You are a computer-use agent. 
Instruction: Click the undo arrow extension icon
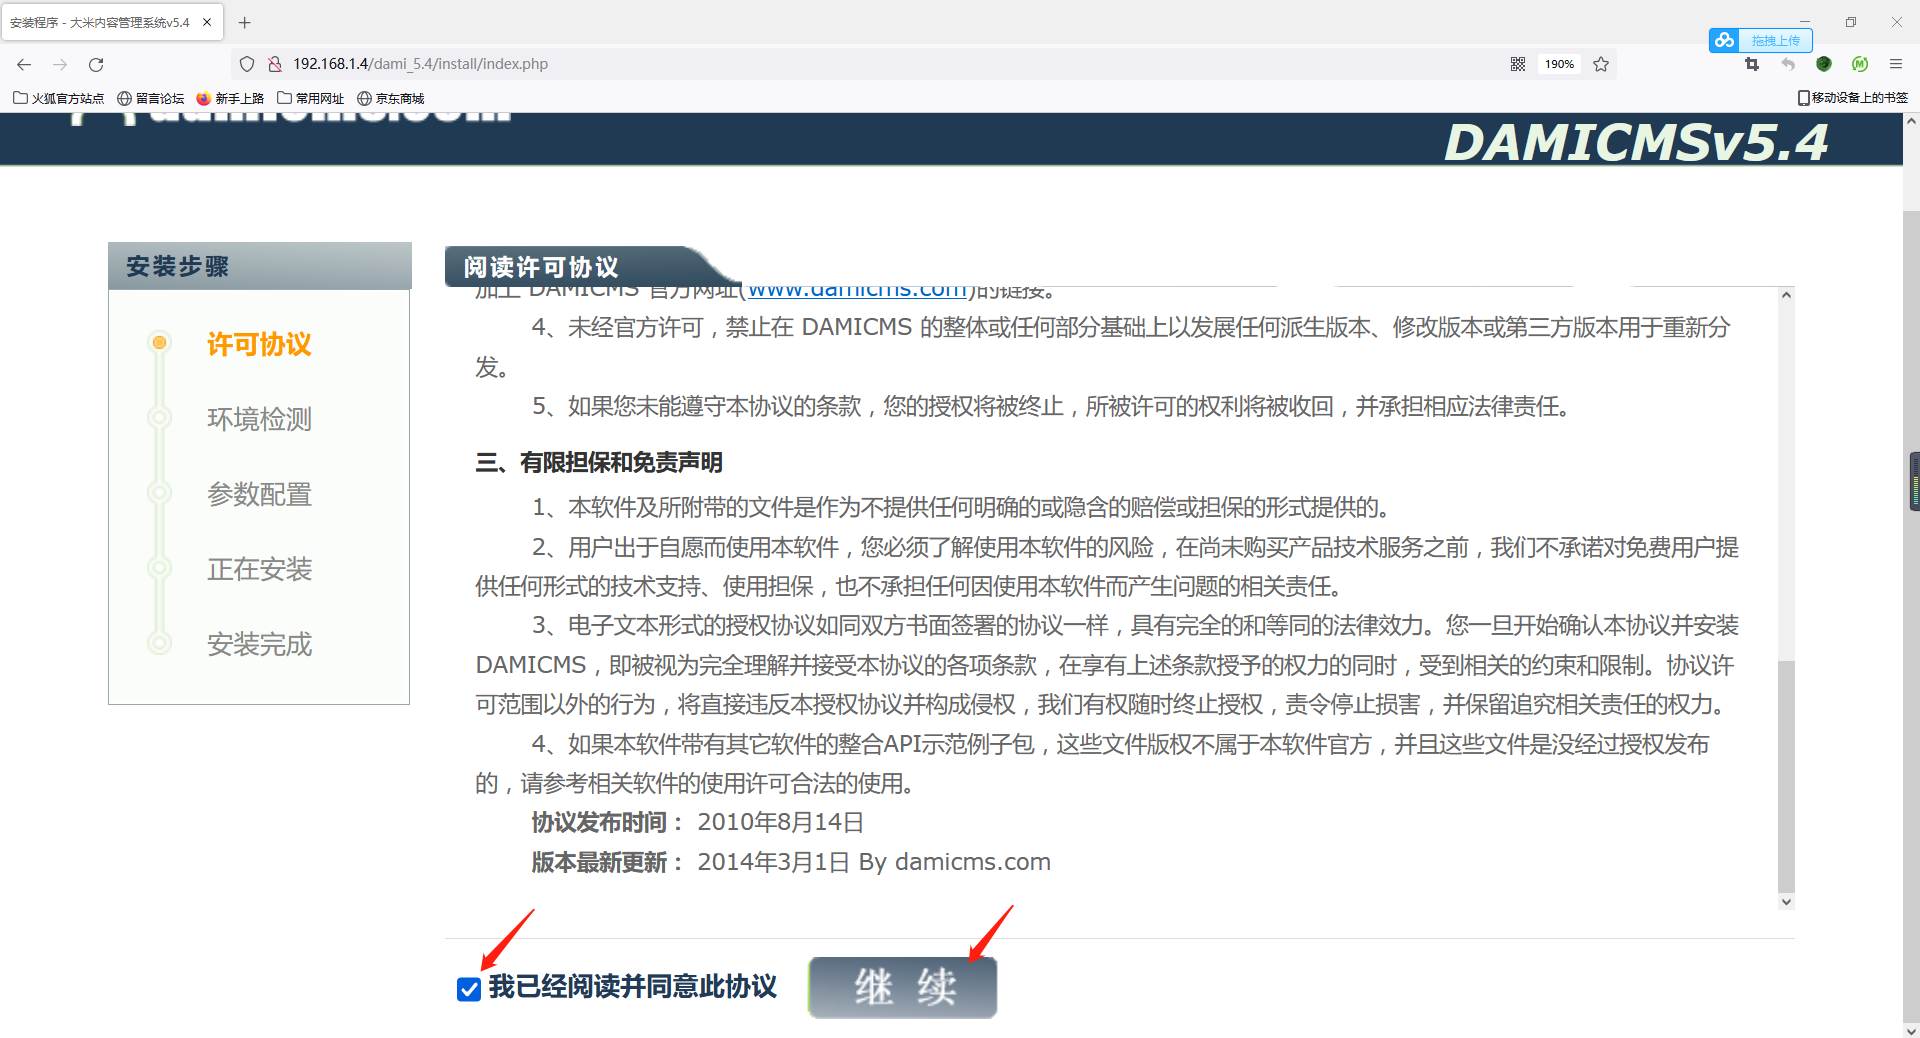coord(1788,63)
